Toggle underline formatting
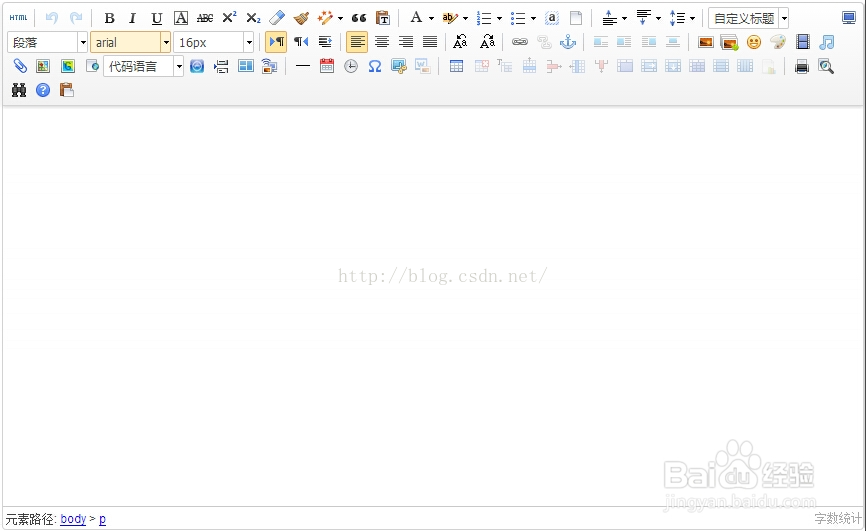The height and width of the screenshot is (531, 866). tap(157, 18)
